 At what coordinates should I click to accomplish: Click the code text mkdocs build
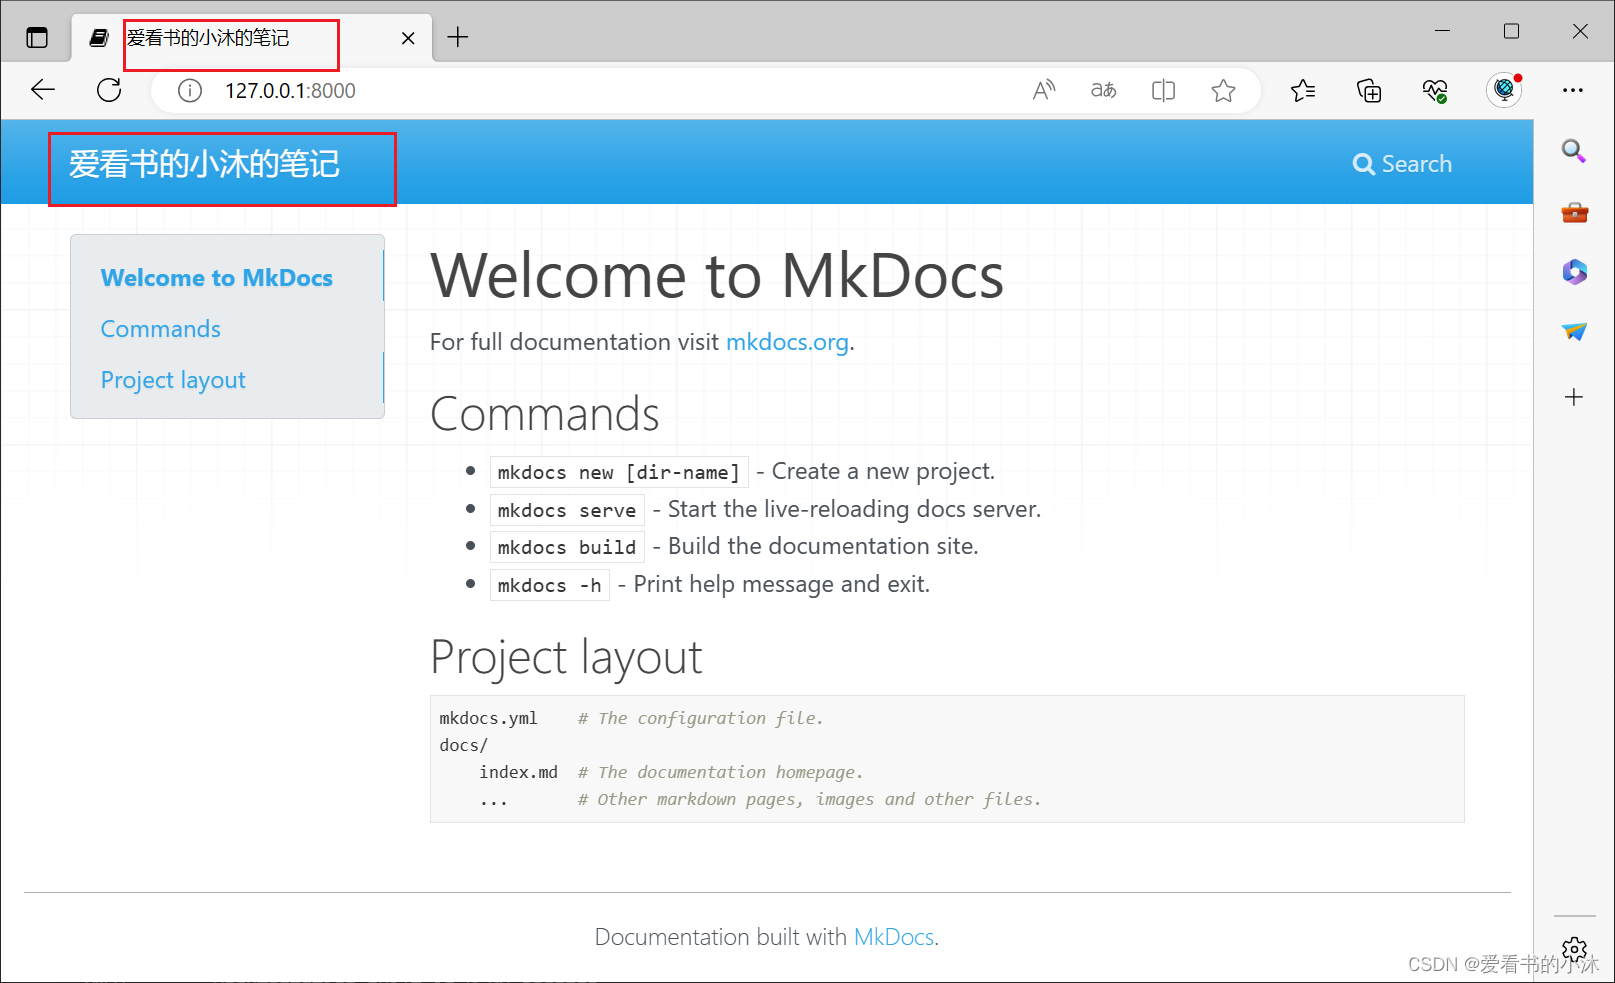coord(567,547)
